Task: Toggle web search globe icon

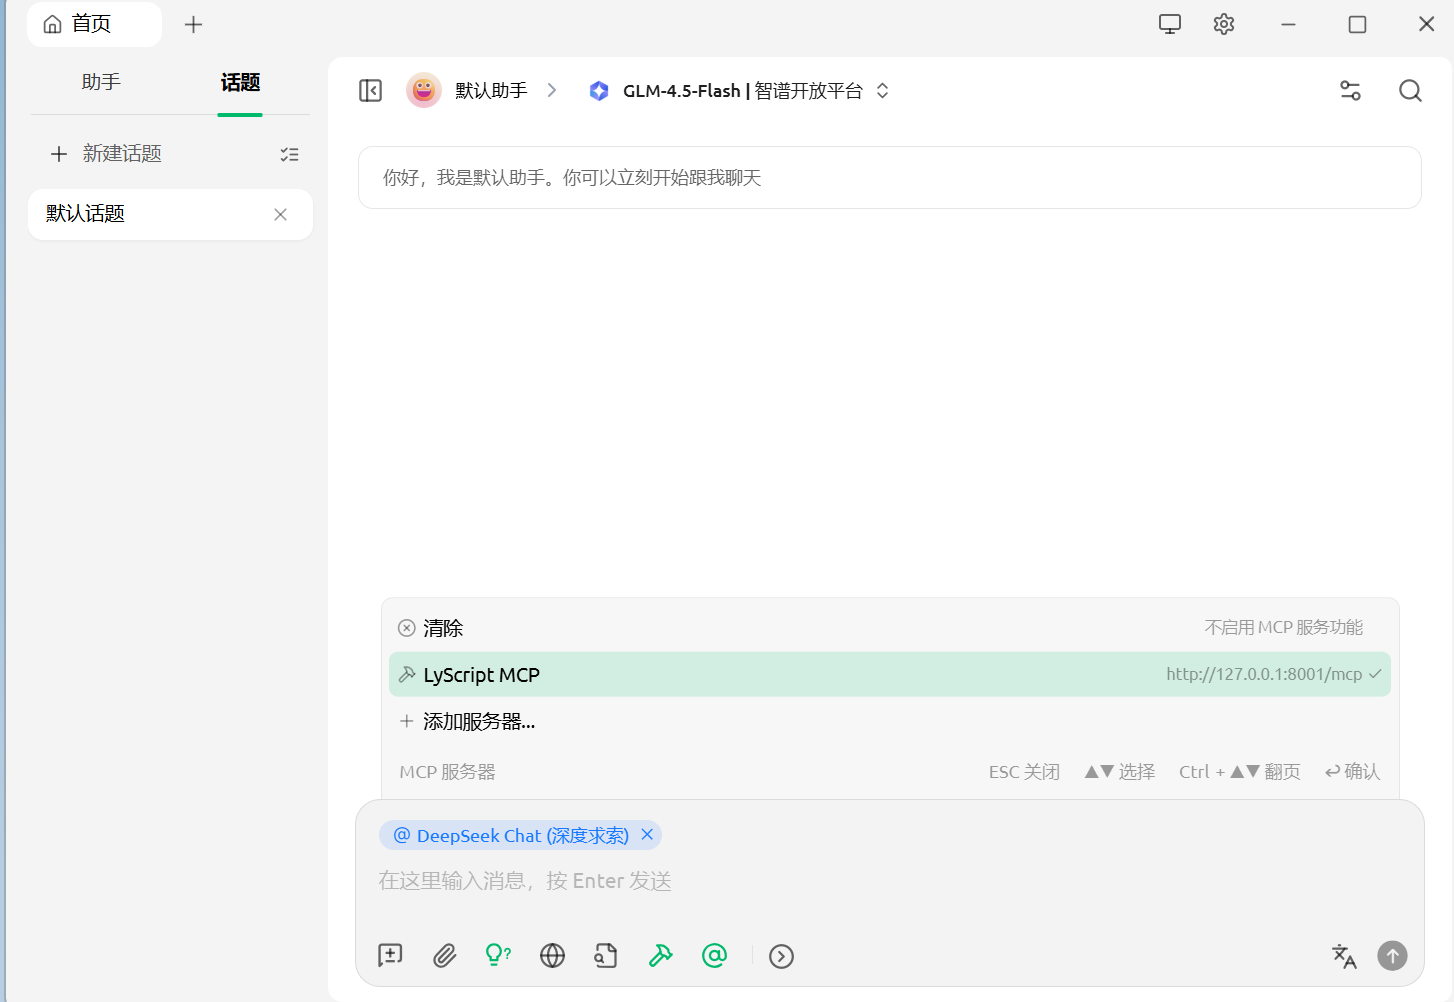Action: 552,956
